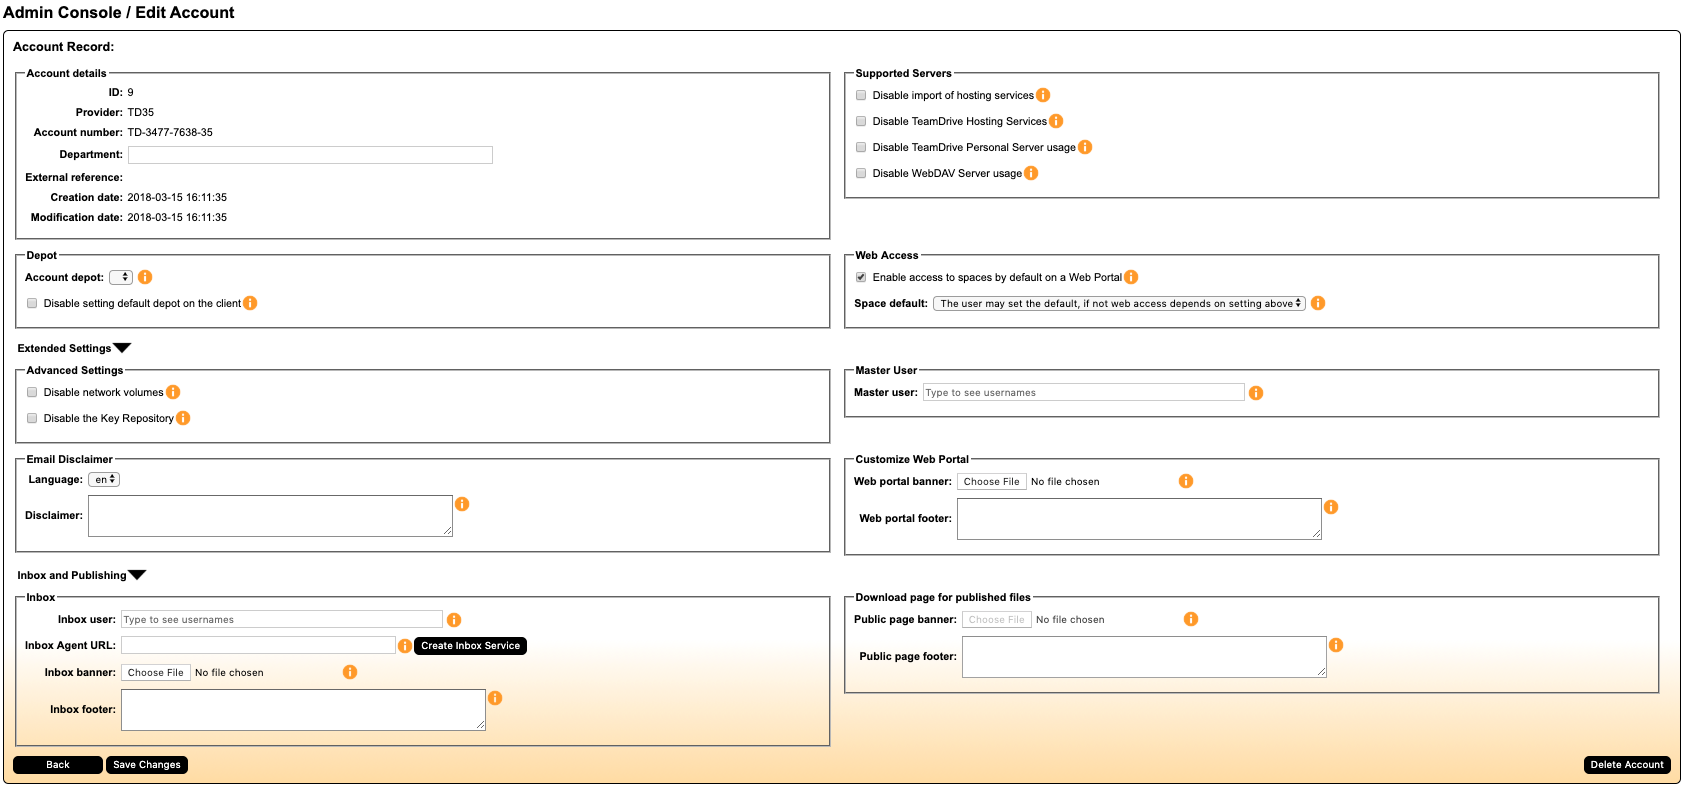Screen dimensions: 1682x786
Task: Click info icon next to Disable WebDAV Server usage
Action: 1031,173
